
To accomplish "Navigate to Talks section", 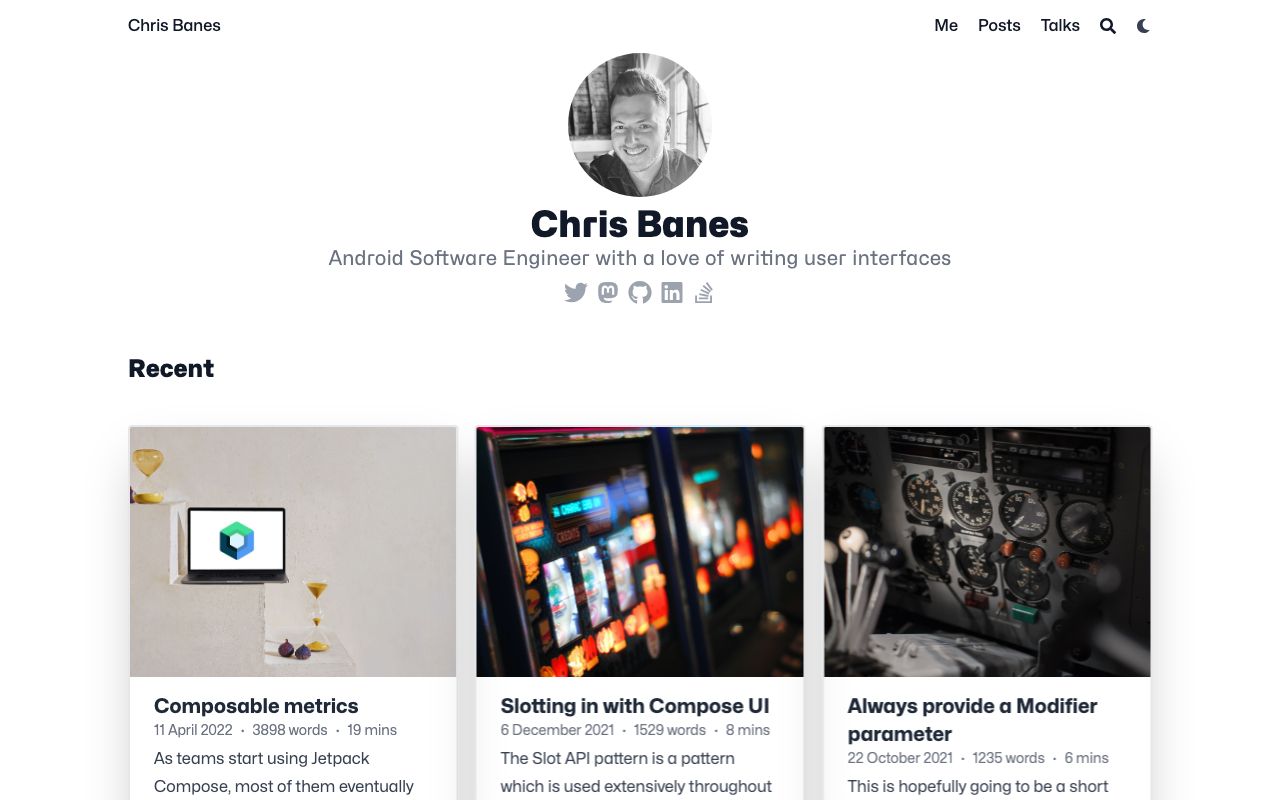I will click(1060, 25).
